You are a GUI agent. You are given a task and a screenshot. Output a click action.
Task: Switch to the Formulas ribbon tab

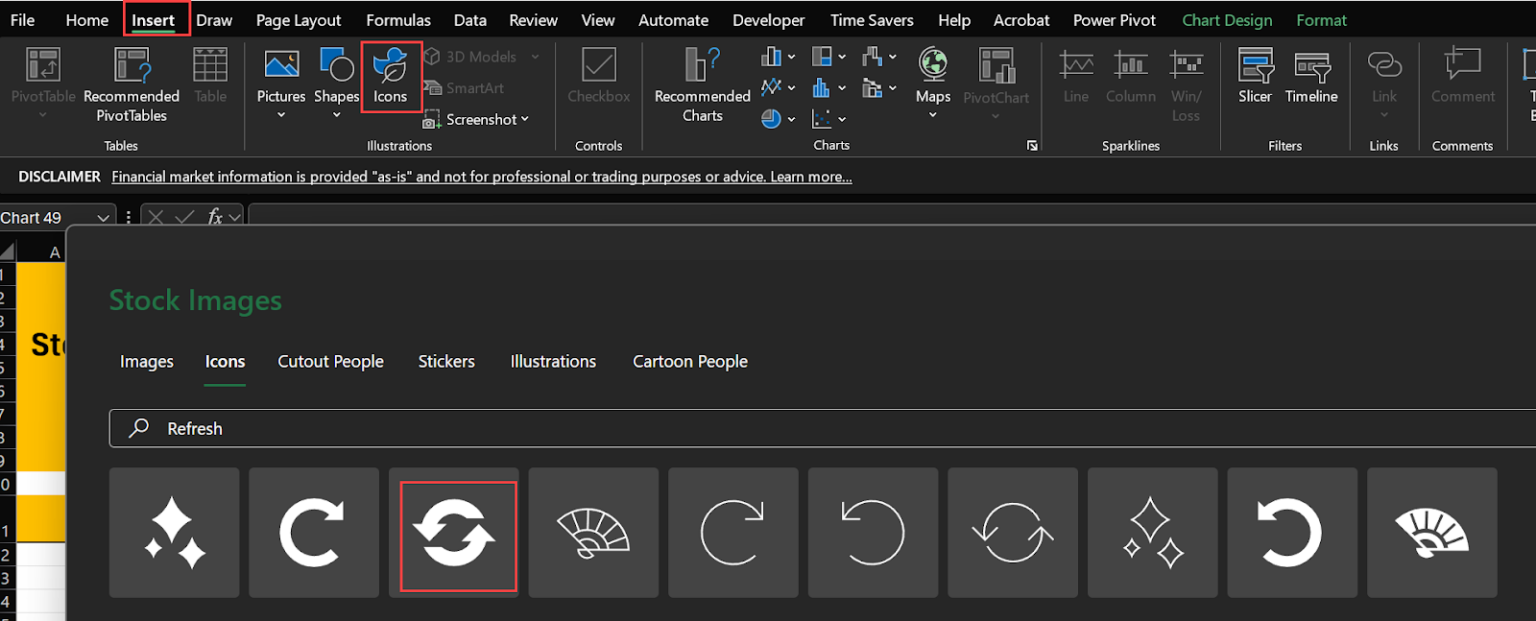pyautogui.click(x=398, y=20)
